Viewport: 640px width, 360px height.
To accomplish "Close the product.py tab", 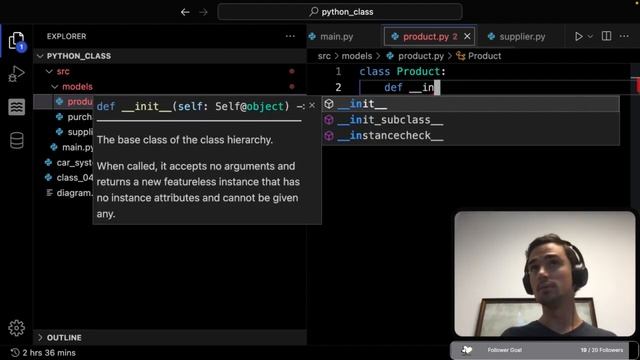I will click(467, 37).
